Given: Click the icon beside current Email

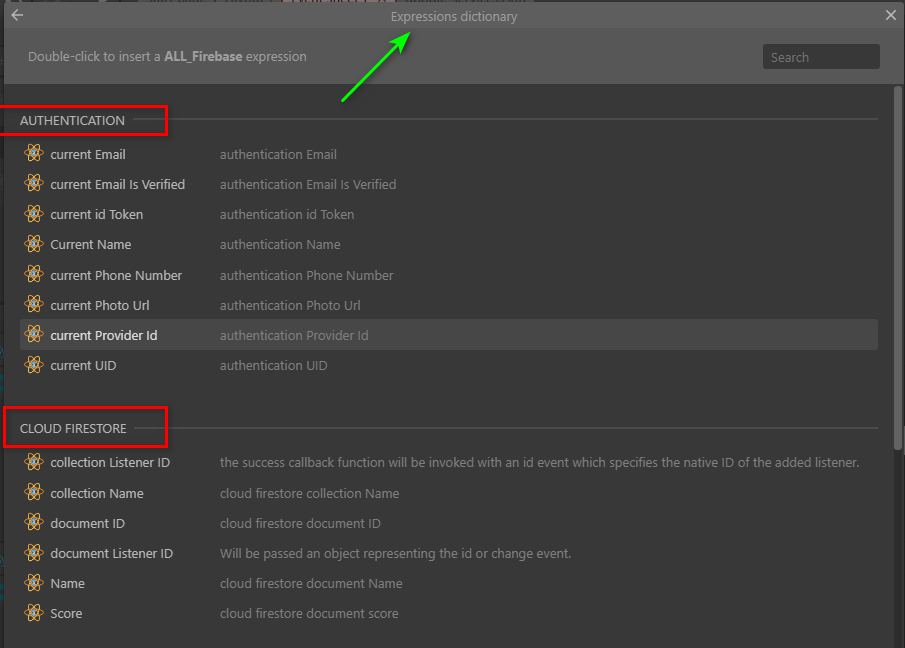Looking at the screenshot, I should pos(34,154).
